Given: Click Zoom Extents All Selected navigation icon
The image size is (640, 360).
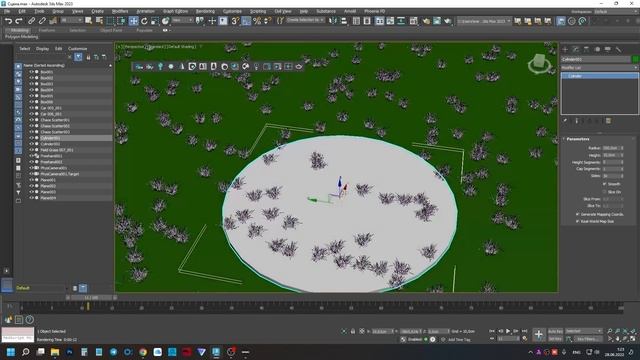Looking at the screenshot, I should pos(633,331).
